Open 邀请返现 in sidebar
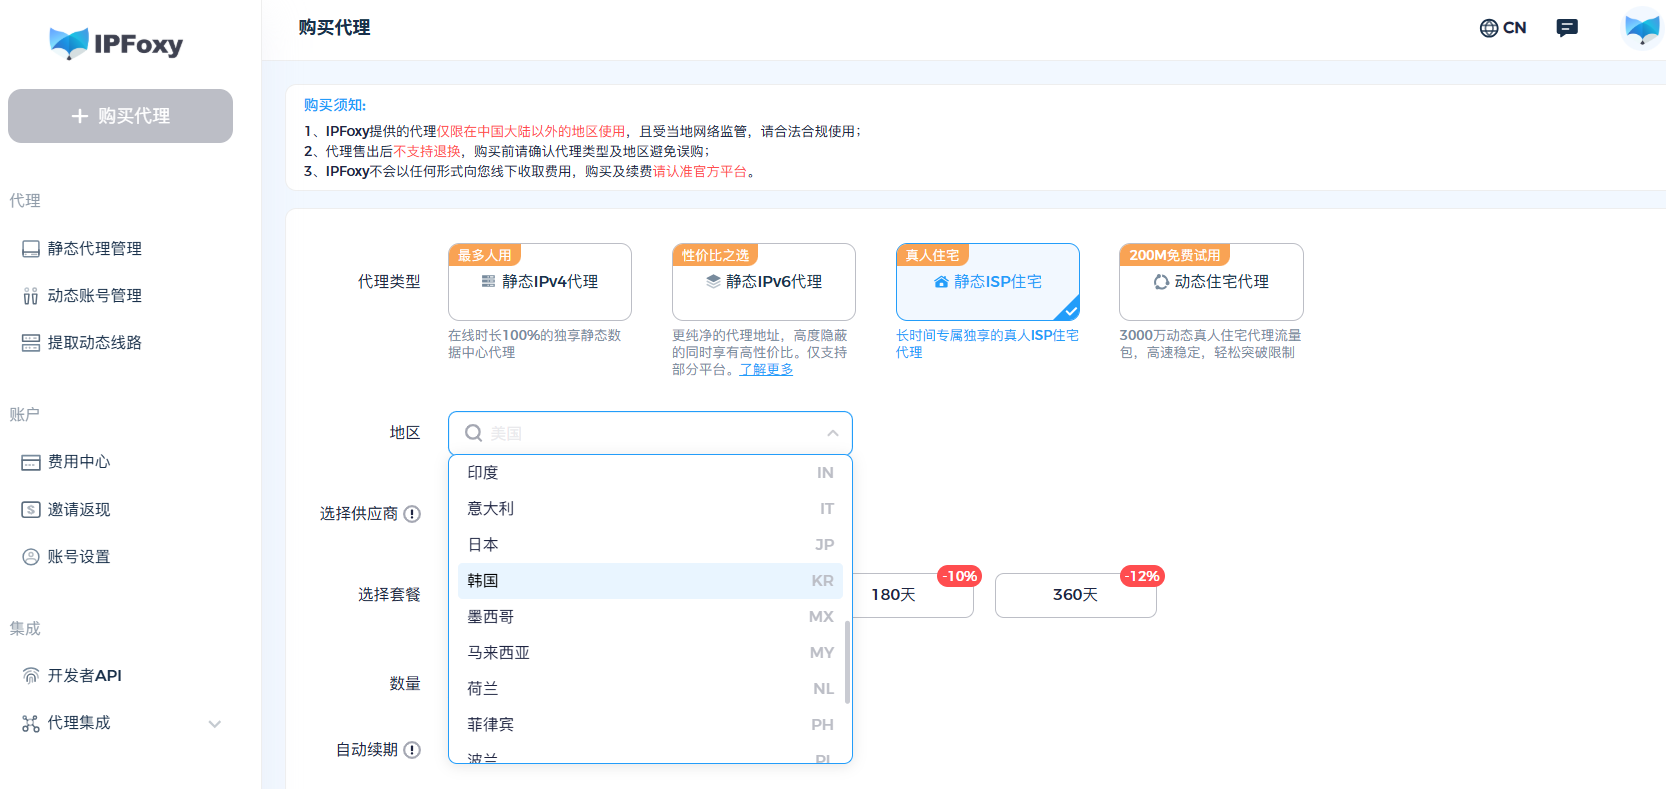The width and height of the screenshot is (1666, 789). click(x=78, y=509)
